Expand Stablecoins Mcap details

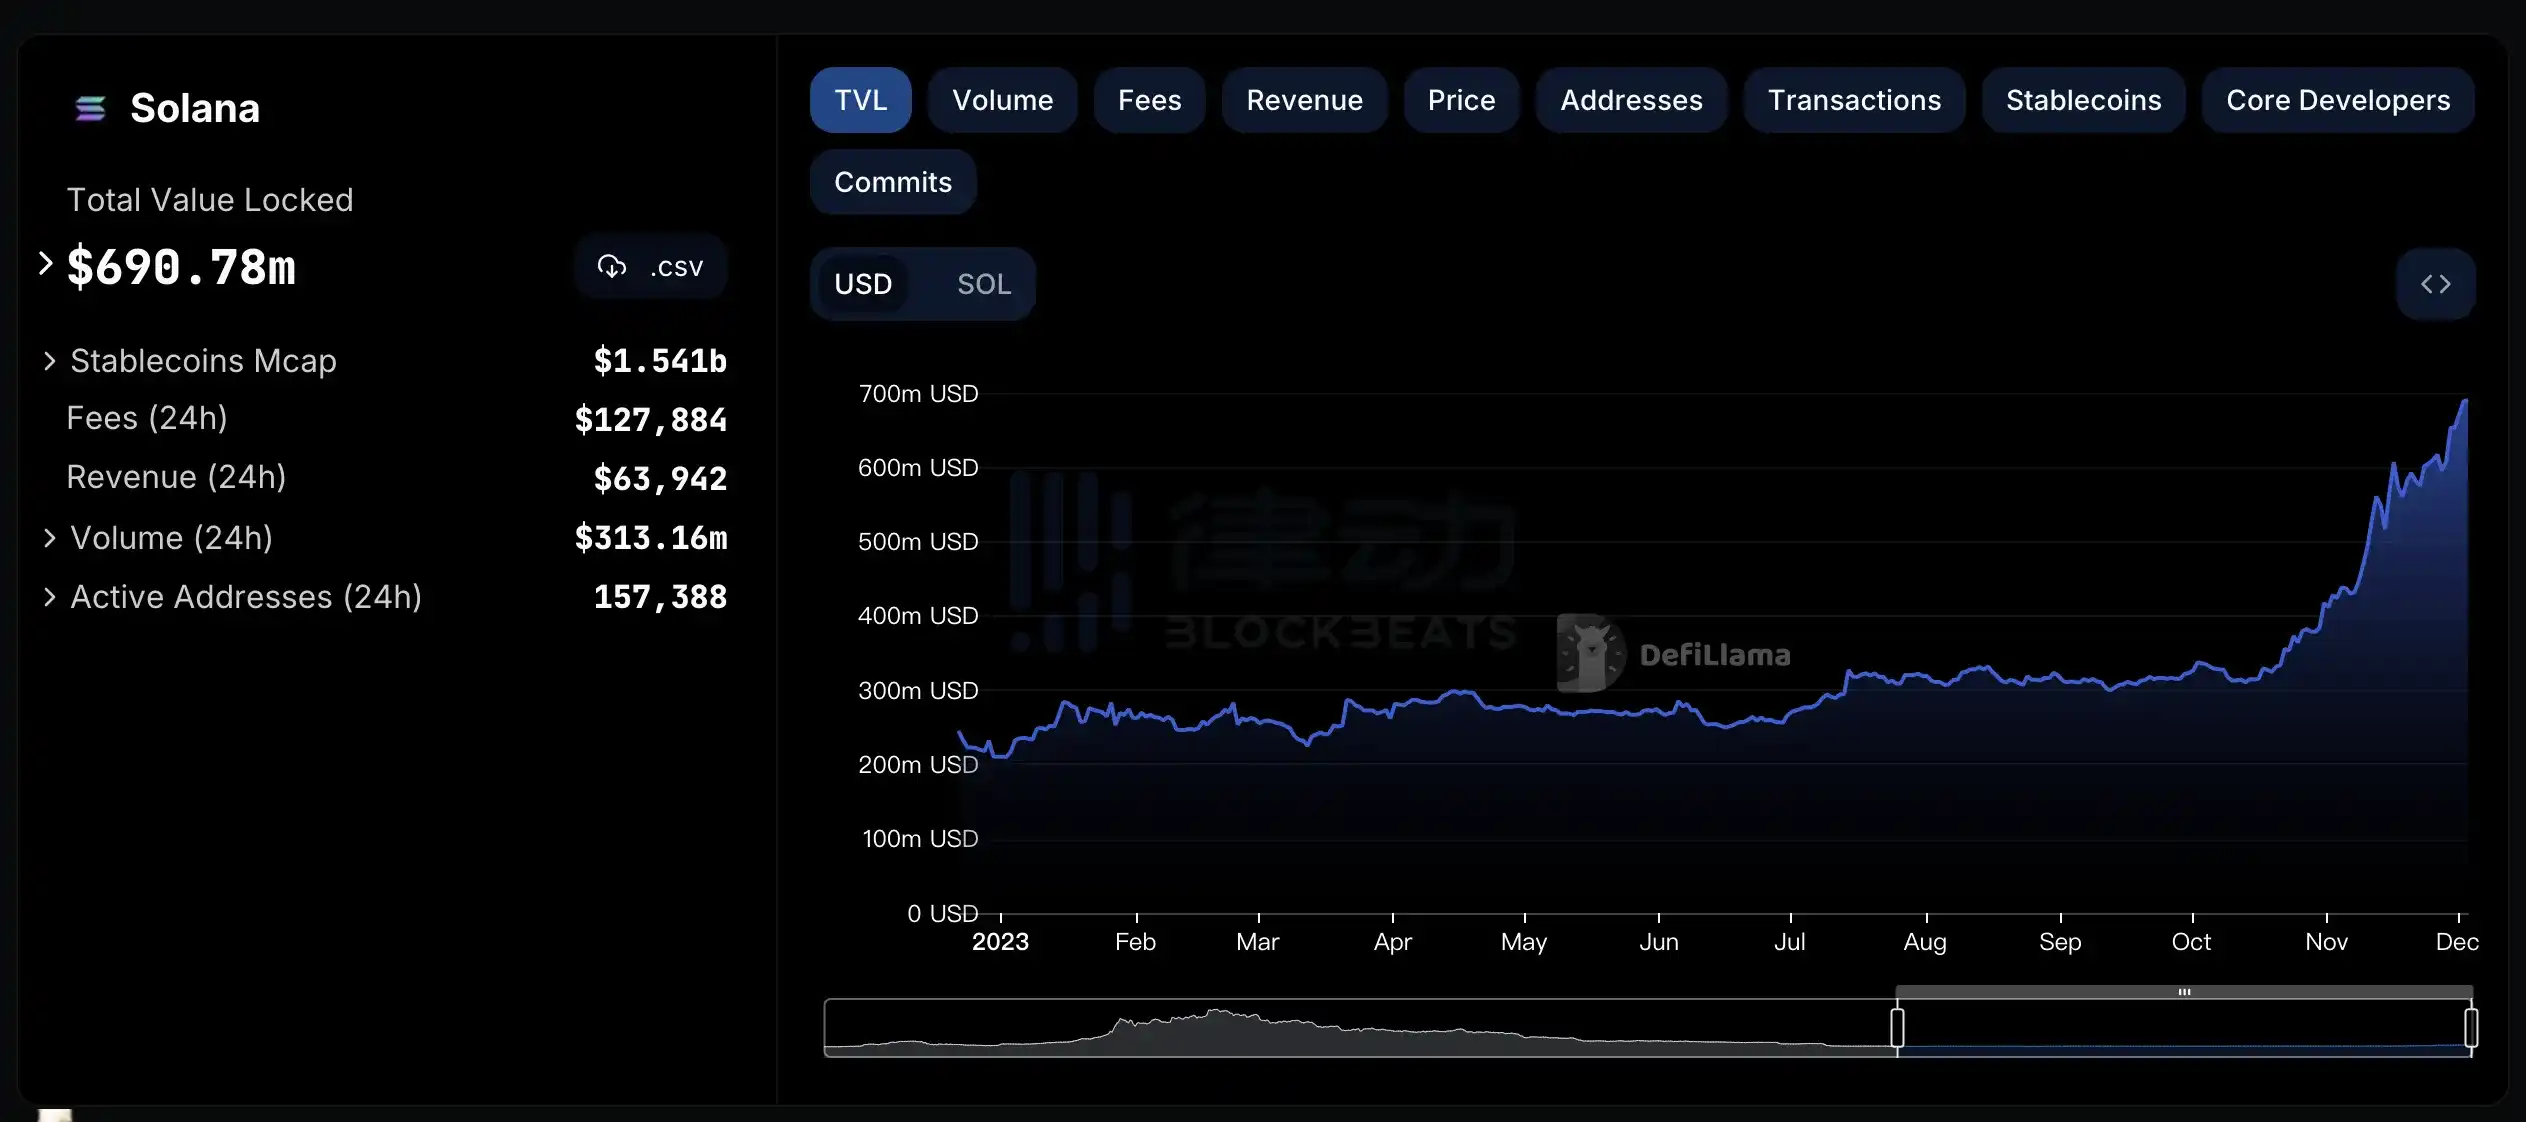click(x=49, y=361)
